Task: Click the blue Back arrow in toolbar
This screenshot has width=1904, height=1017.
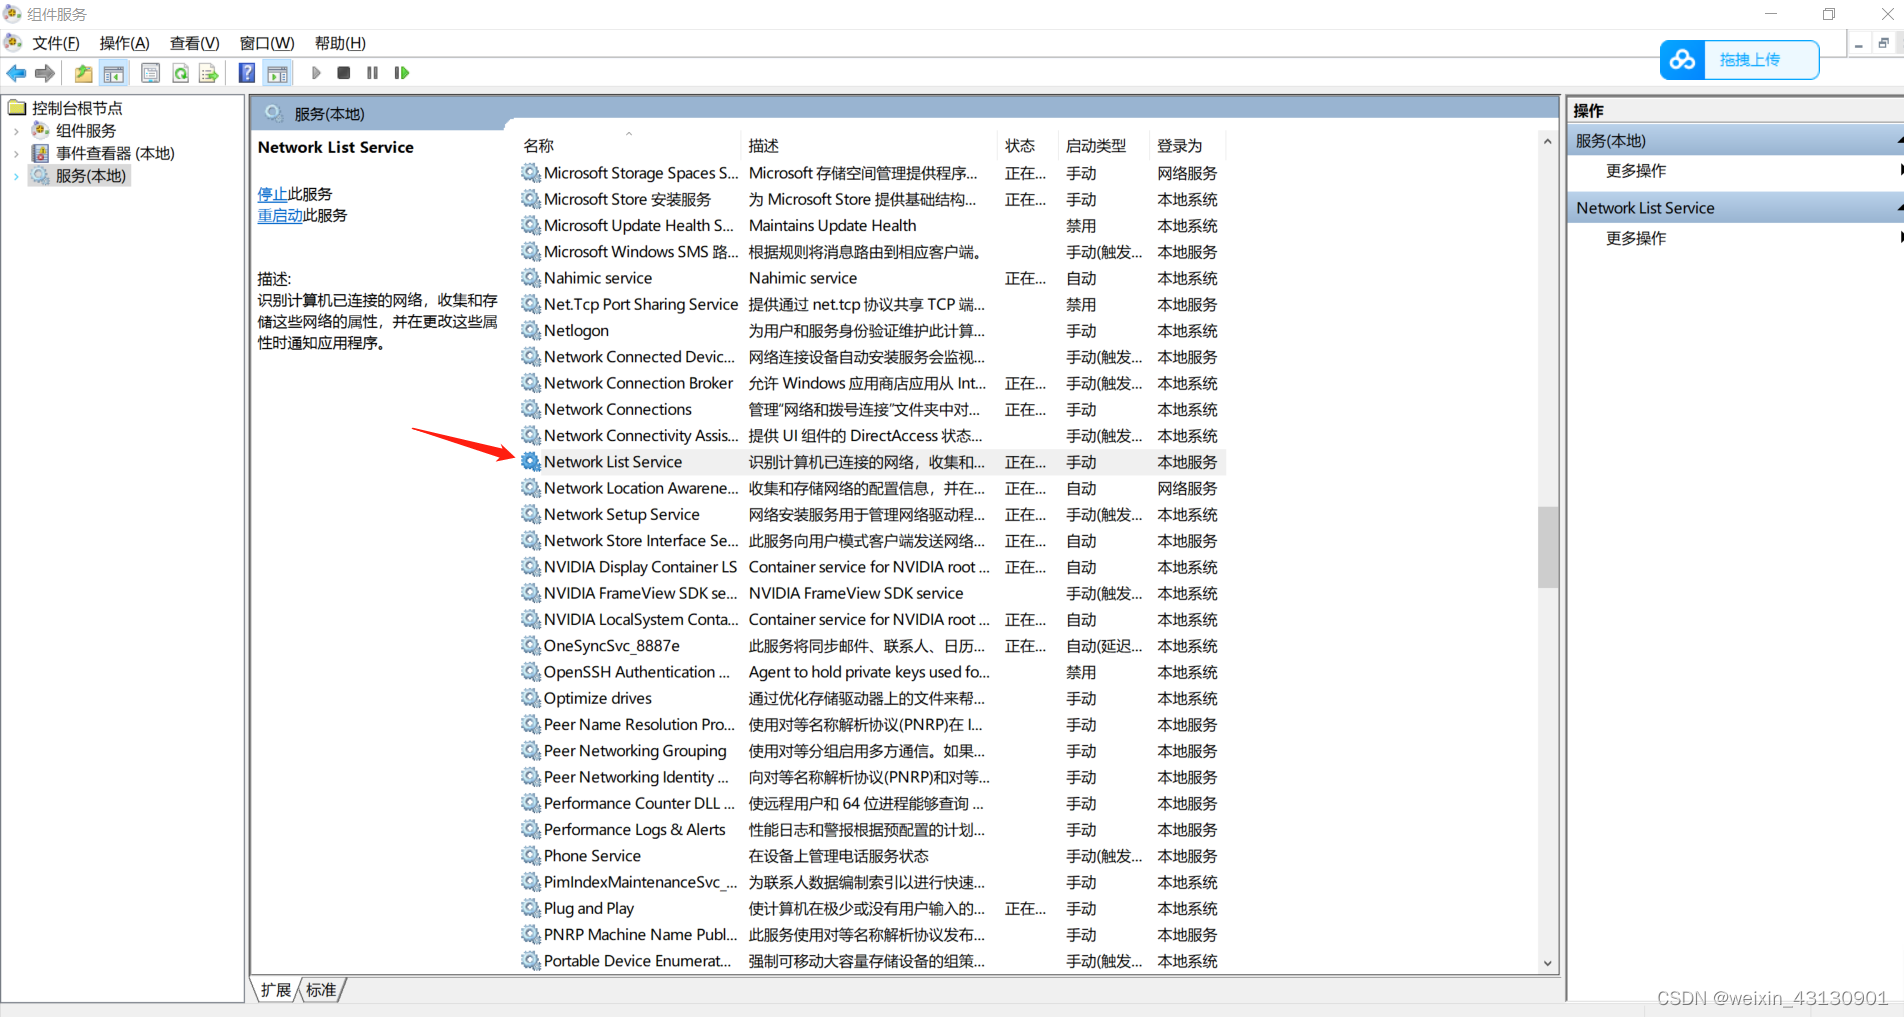Action: [16, 73]
